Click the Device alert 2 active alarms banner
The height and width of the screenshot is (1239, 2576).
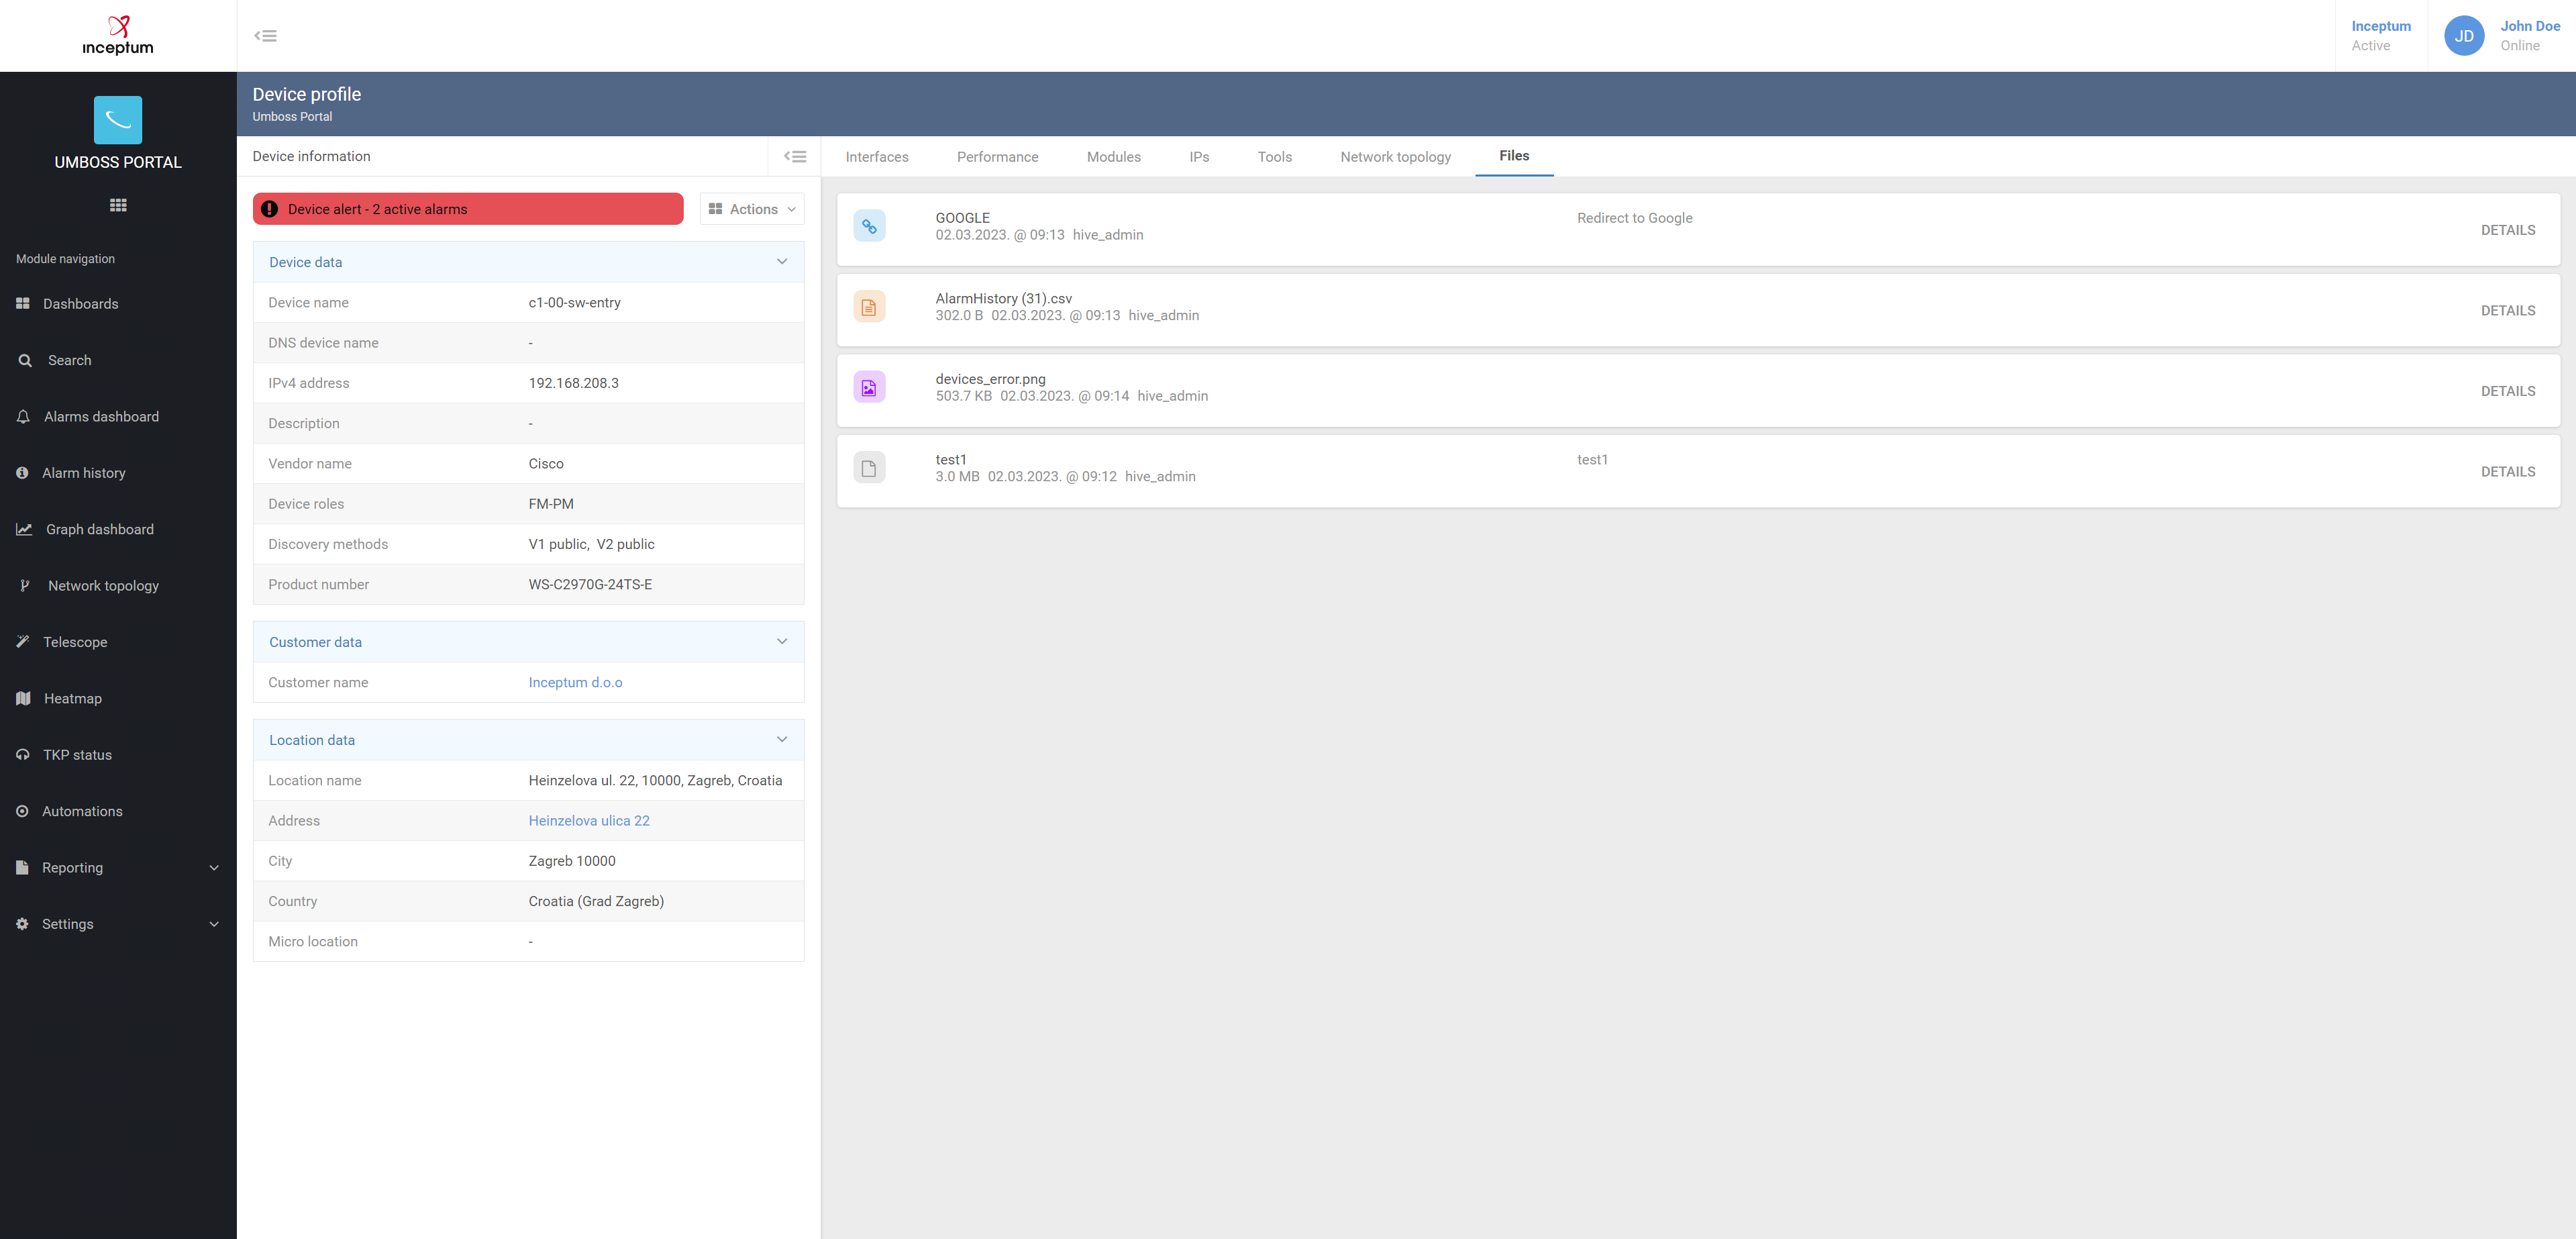pos(468,209)
